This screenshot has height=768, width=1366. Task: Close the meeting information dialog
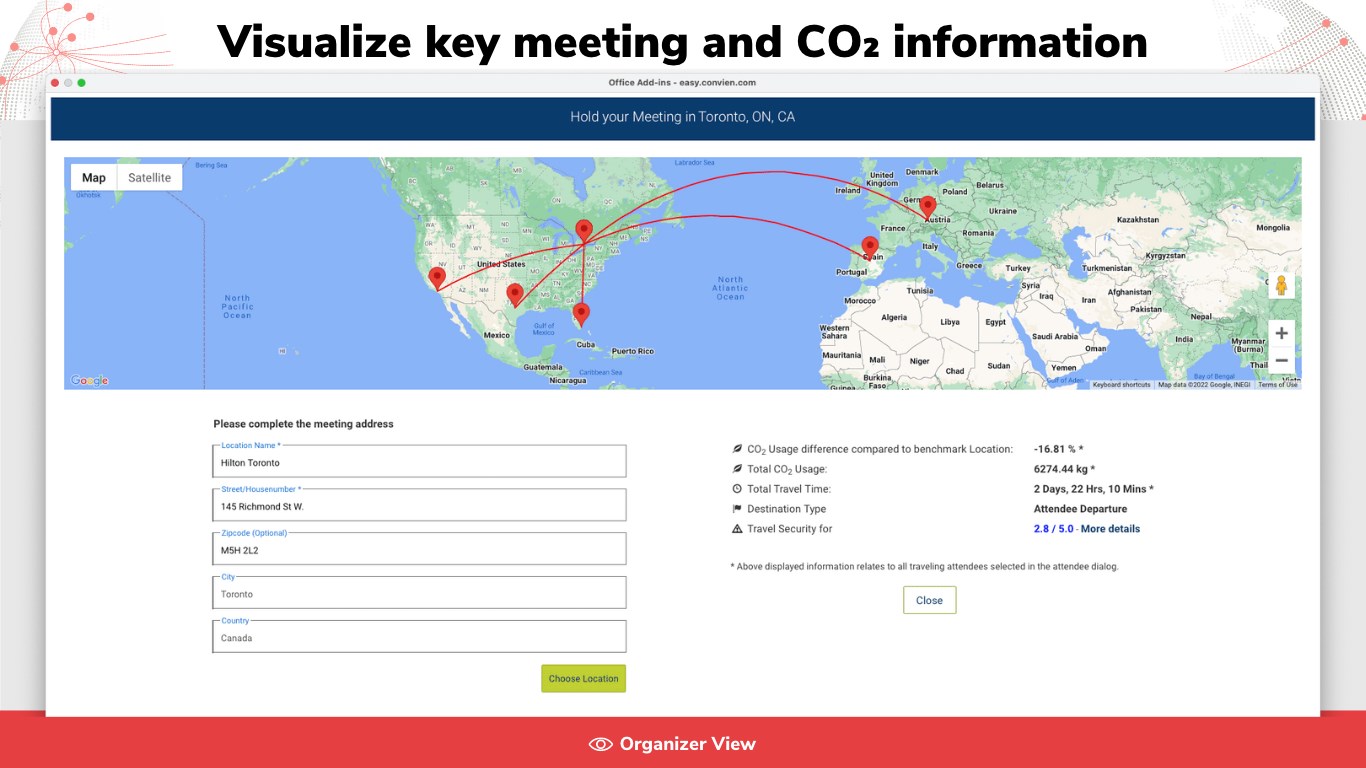click(x=929, y=600)
